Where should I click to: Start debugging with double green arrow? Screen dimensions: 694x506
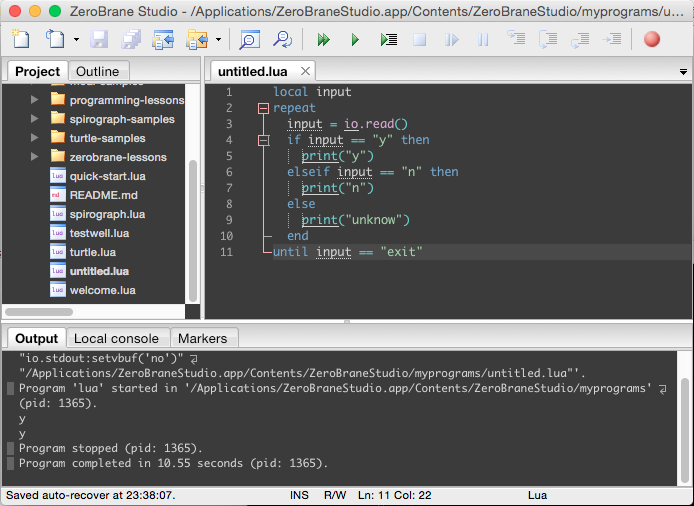[x=324, y=39]
